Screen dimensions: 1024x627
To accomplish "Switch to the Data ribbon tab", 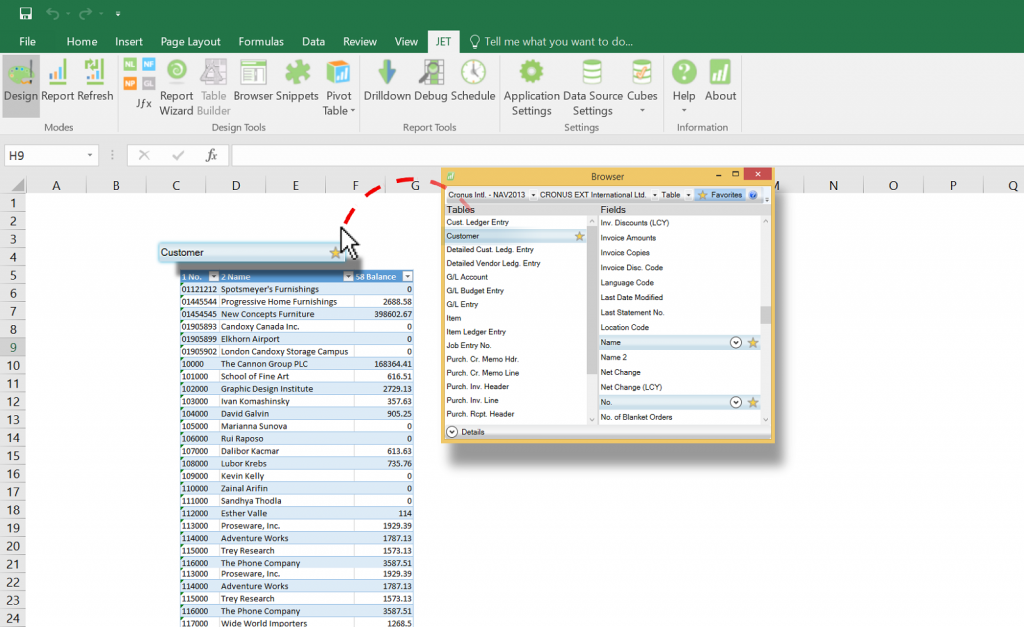I will [x=313, y=42].
